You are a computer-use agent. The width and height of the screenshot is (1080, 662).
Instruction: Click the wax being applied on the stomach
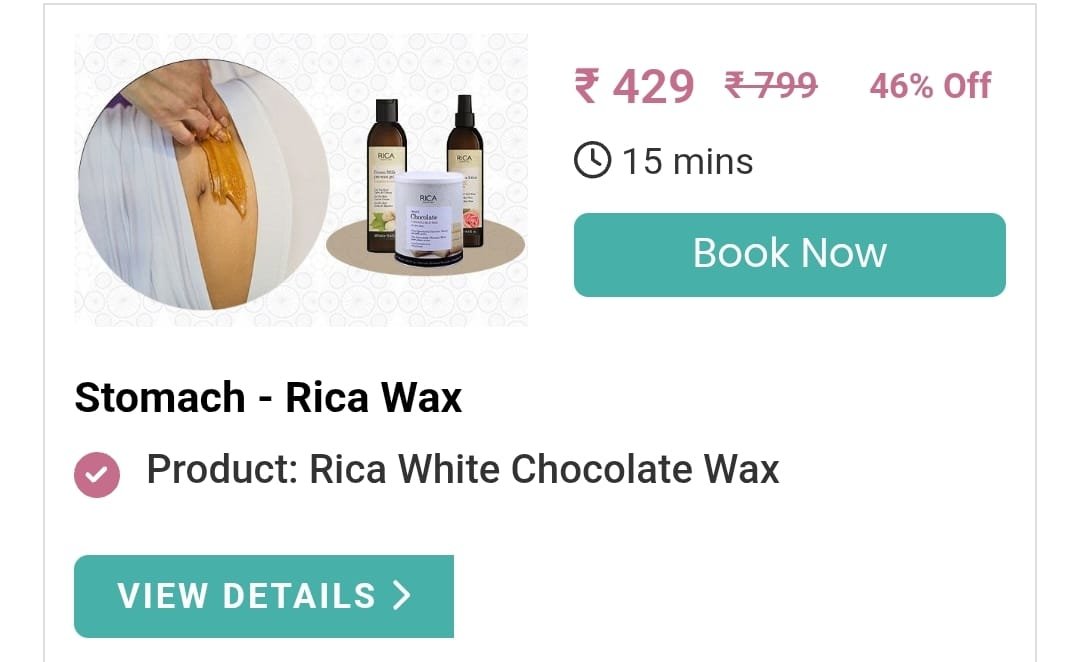point(223,171)
